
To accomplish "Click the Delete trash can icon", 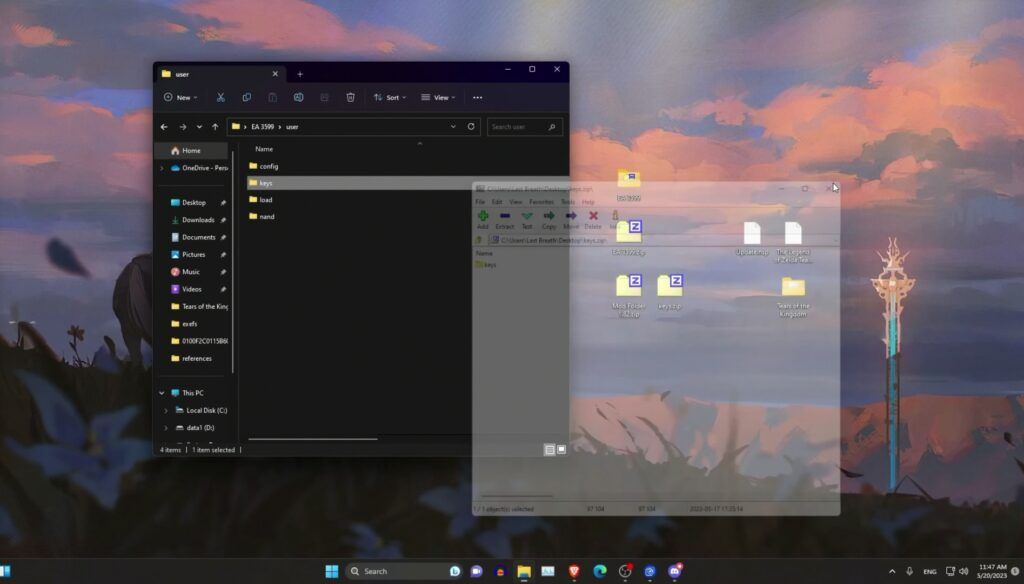I will [x=350, y=97].
